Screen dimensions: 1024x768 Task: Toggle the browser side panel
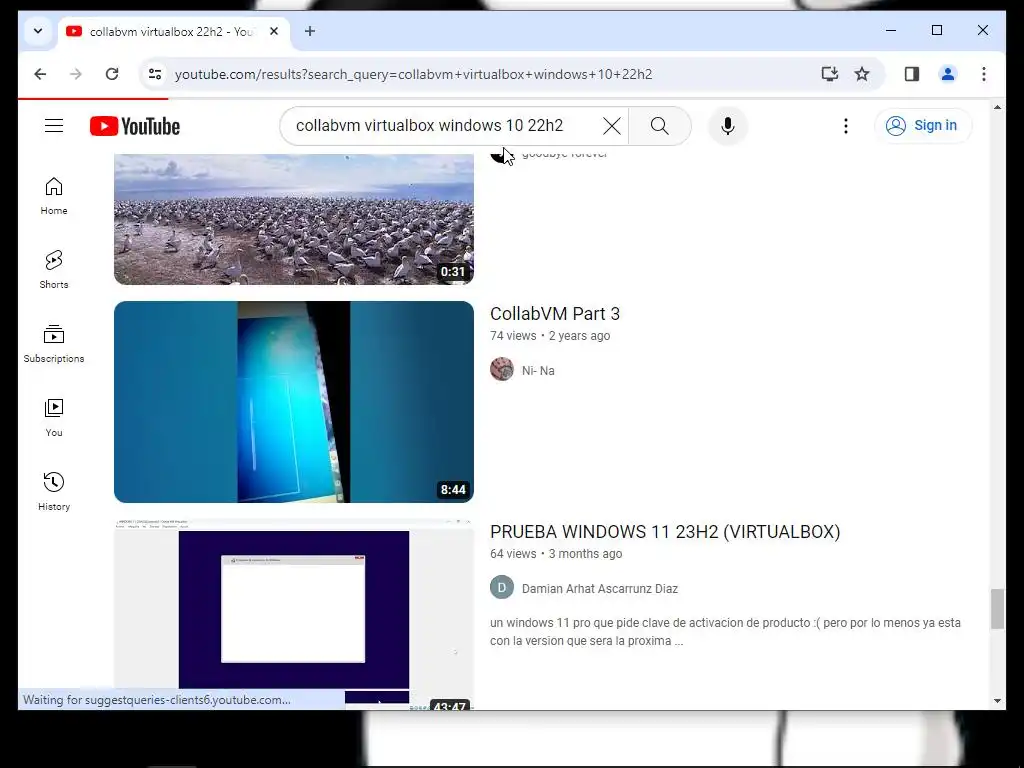912,74
